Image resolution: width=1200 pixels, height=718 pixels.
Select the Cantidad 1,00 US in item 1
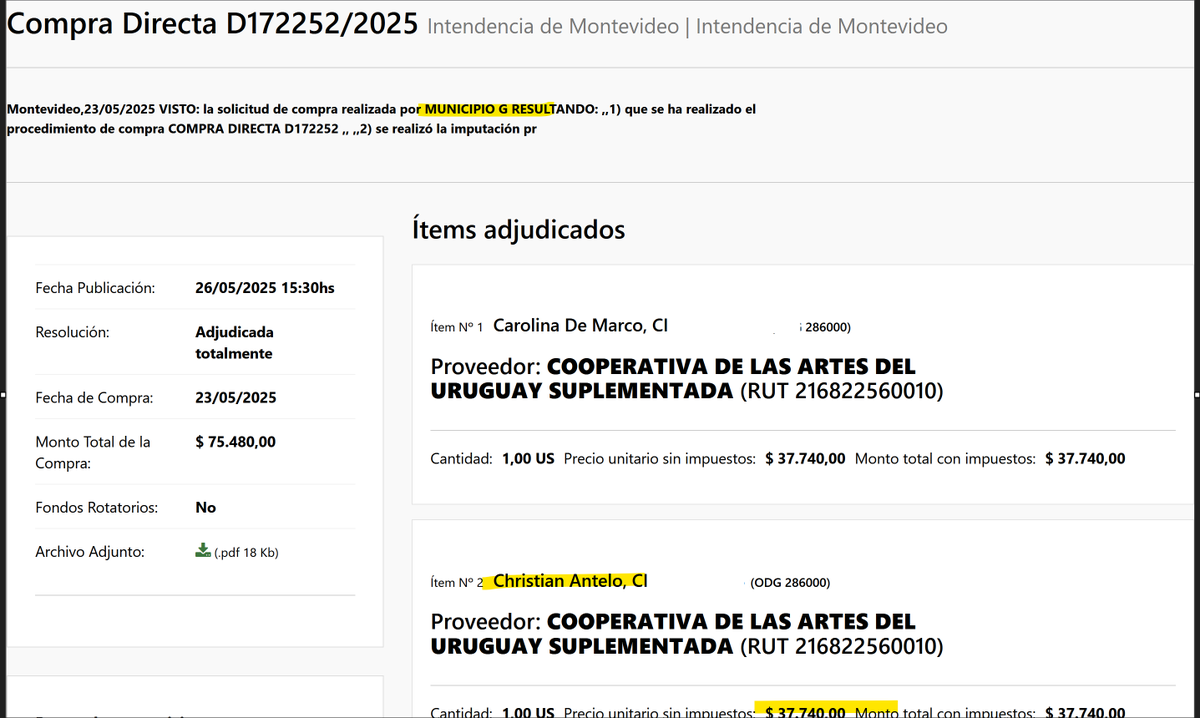[492, 459]
